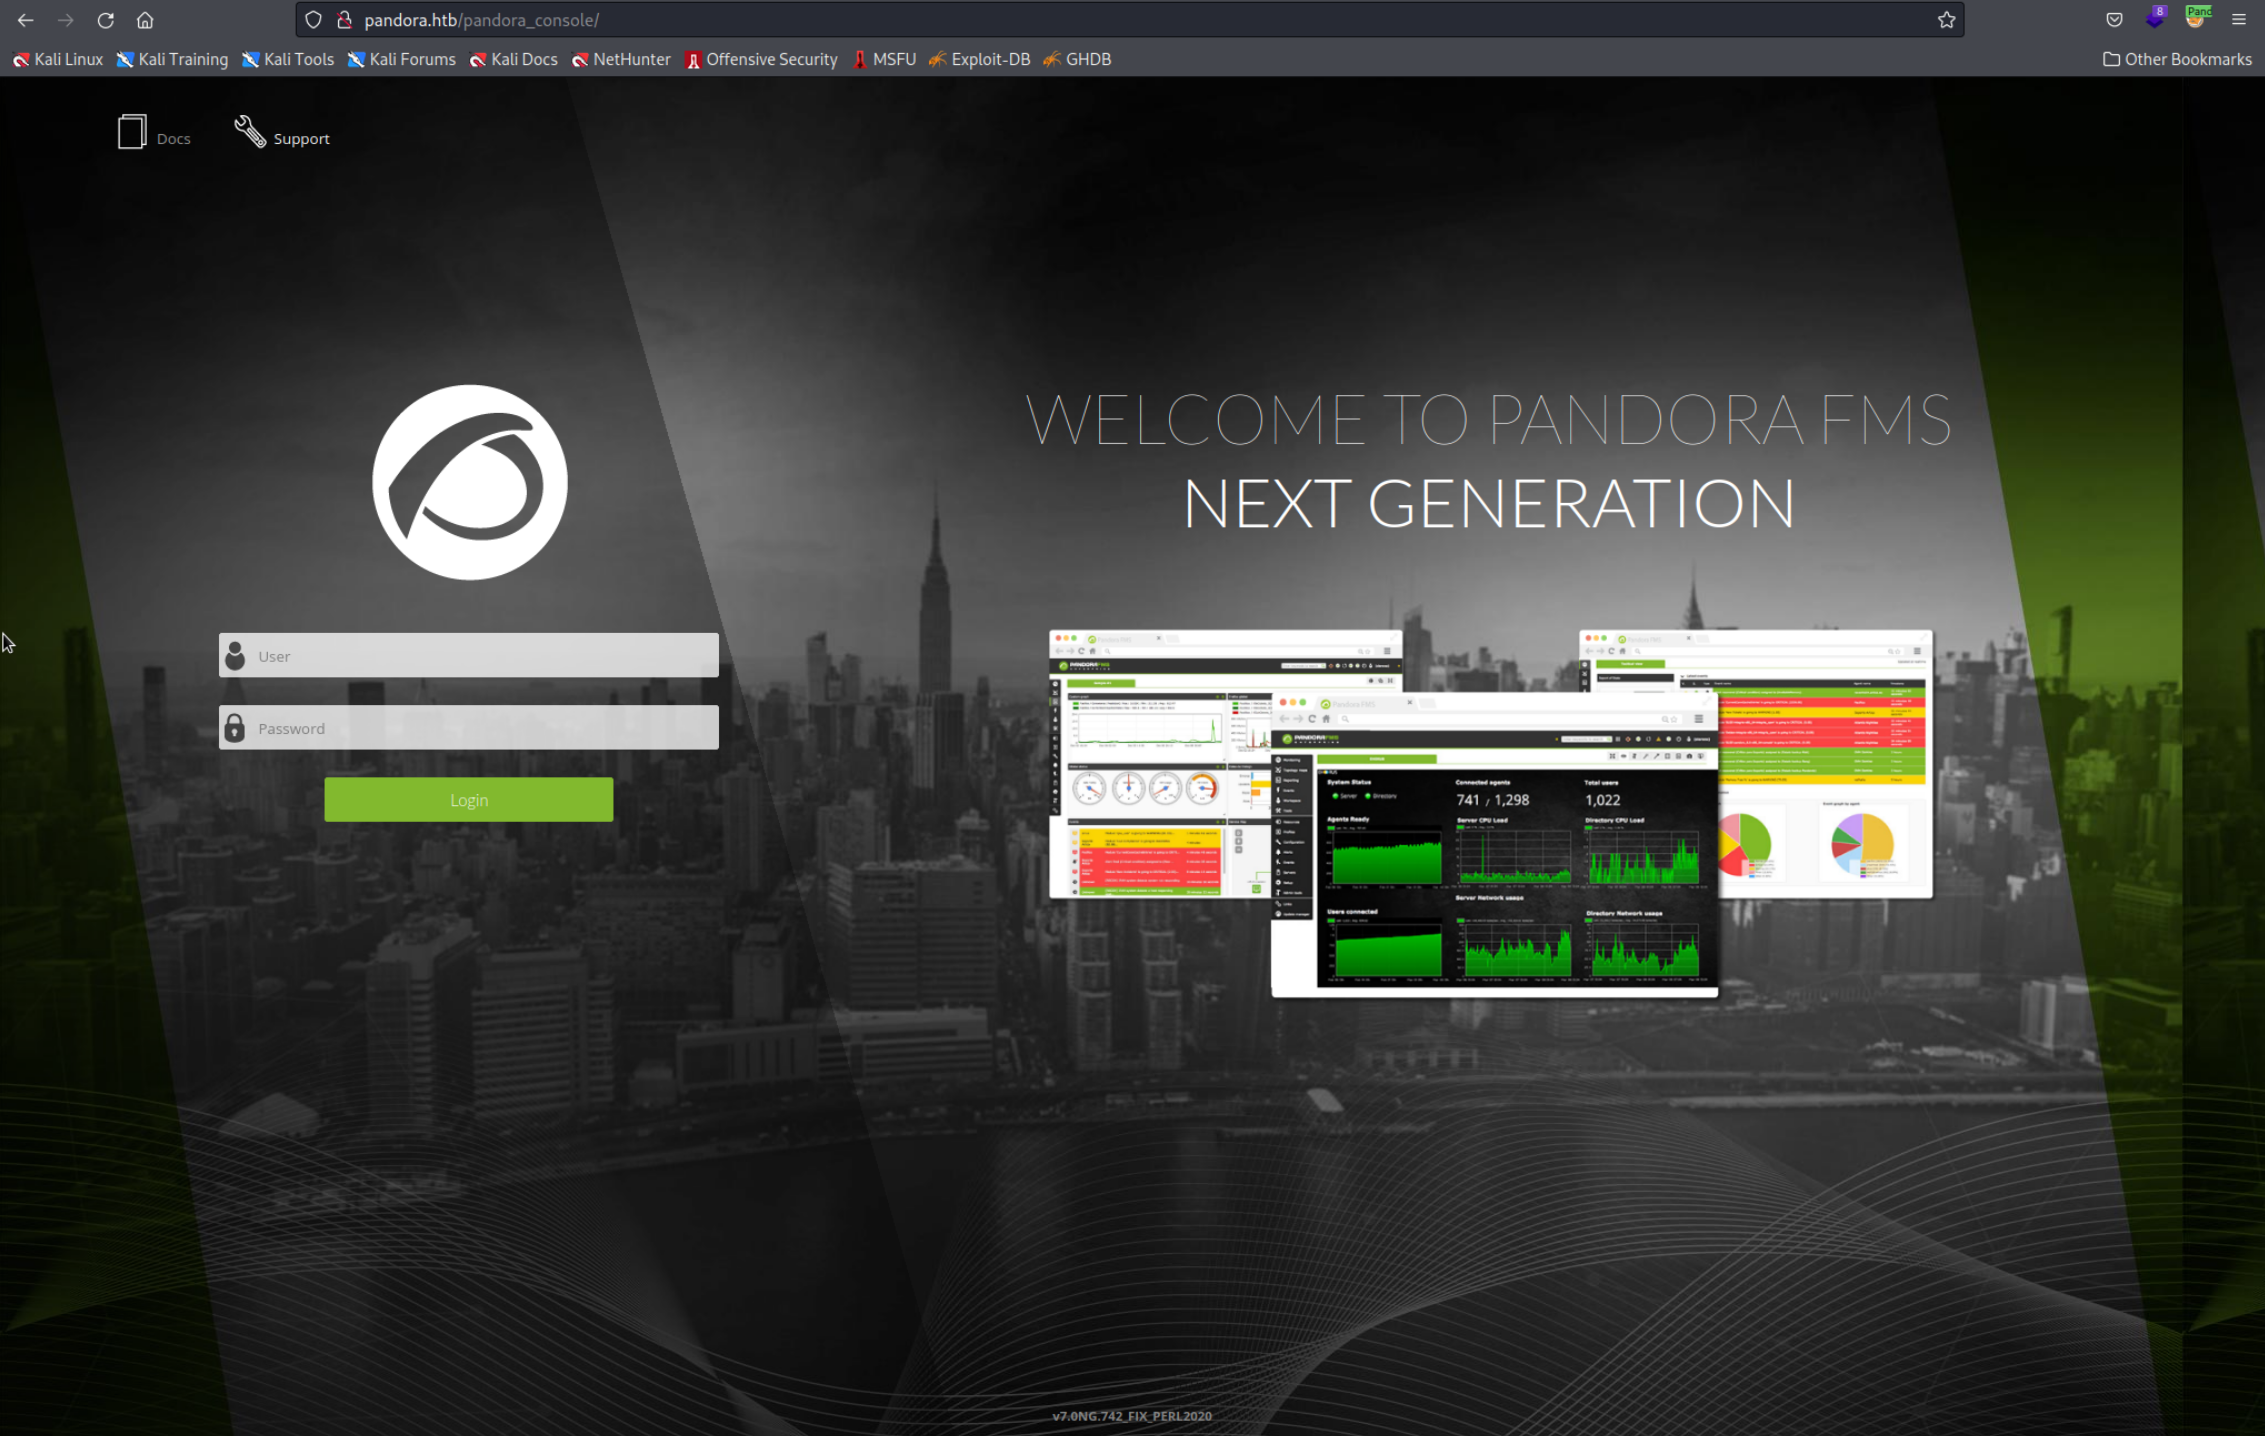This screenshot has height=1436, width=2265.
Task: Open the Exploit-DB bookmark
Action: [979, 59]
